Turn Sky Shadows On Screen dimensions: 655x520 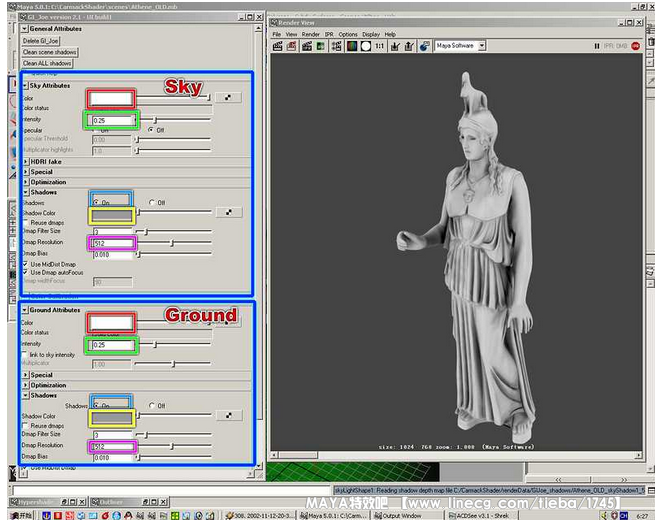96,202
